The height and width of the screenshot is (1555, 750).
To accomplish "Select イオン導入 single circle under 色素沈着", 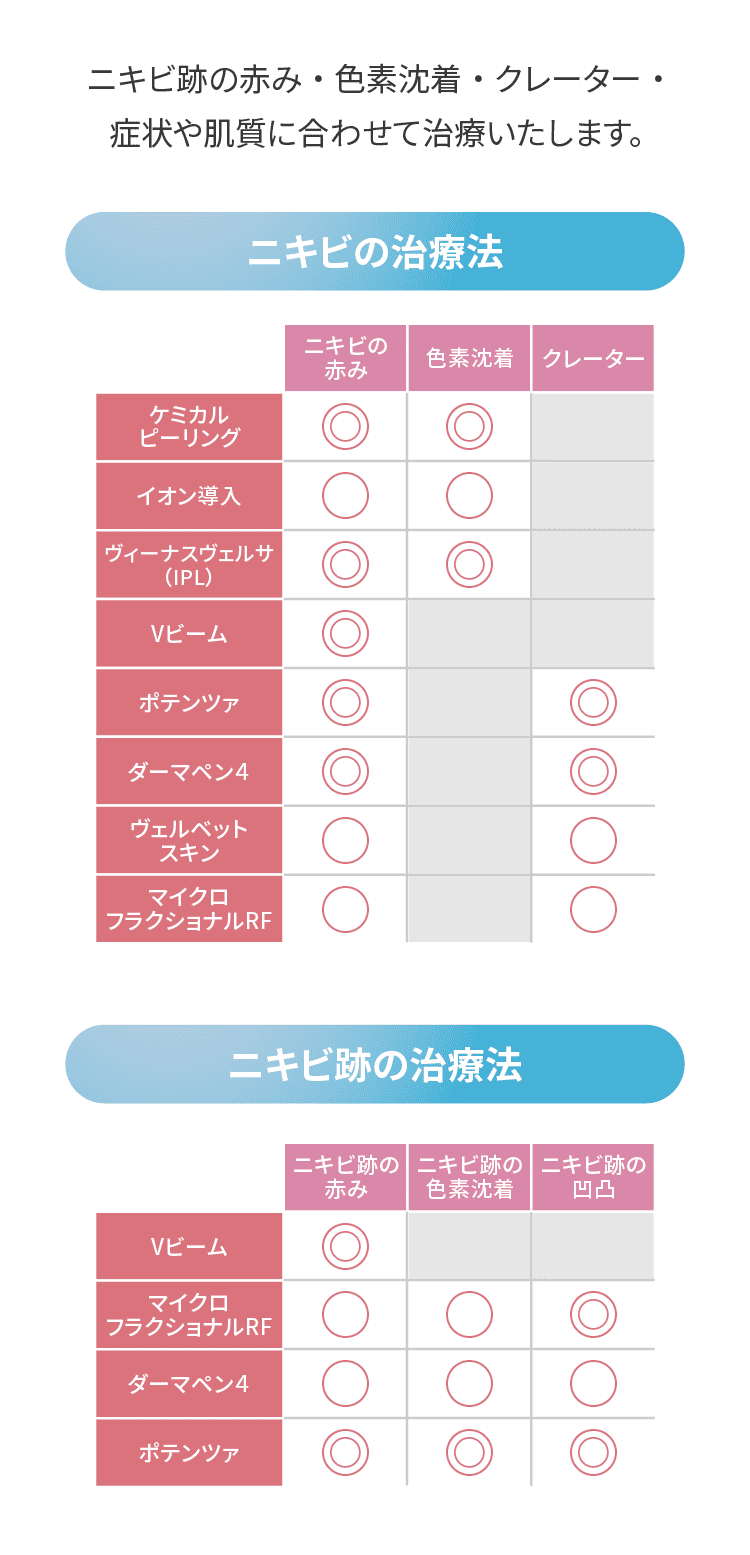I will (x=469, y=496).
